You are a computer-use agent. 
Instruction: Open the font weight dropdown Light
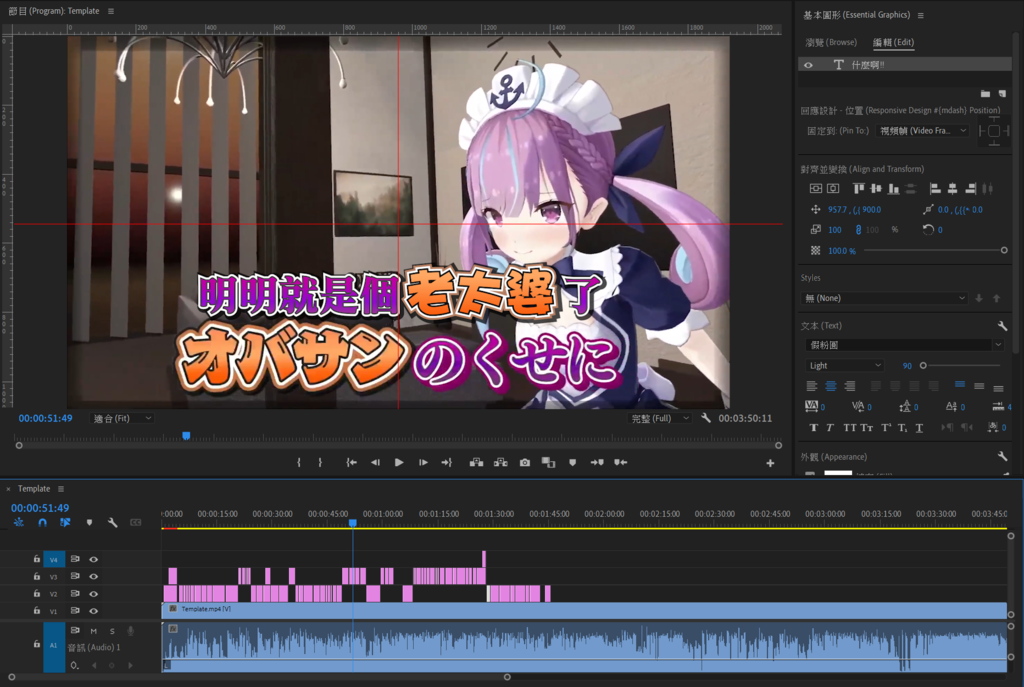coord(845,366)
